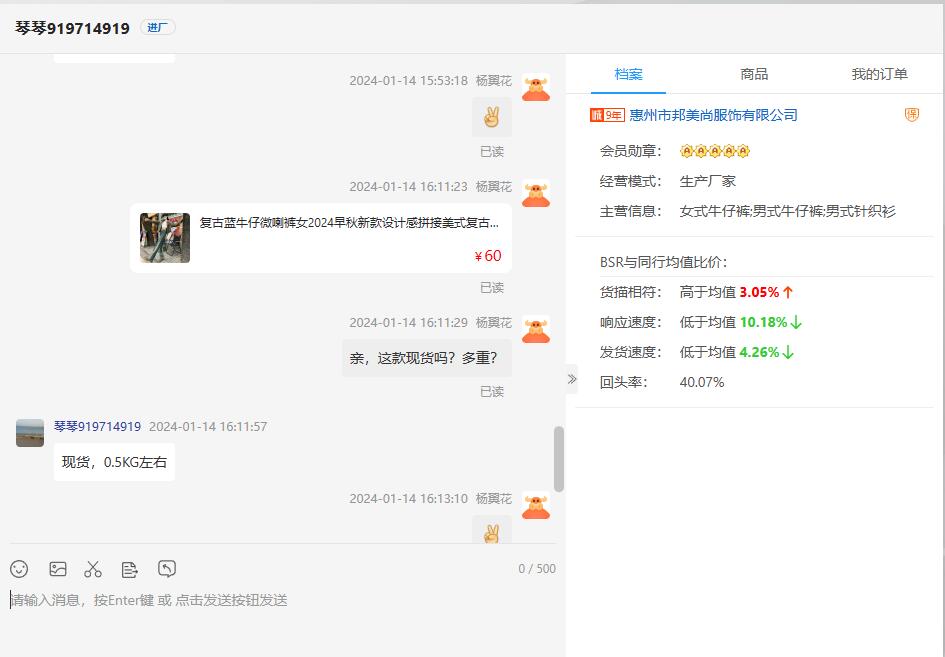
Task: Click the reply "现货，0.5KG左右"
Action: [x=114, y=462]
